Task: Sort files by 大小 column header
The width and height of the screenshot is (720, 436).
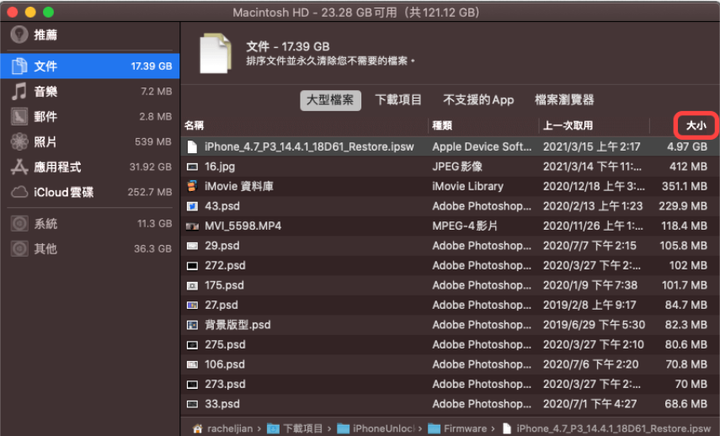Action: [696, 125]
